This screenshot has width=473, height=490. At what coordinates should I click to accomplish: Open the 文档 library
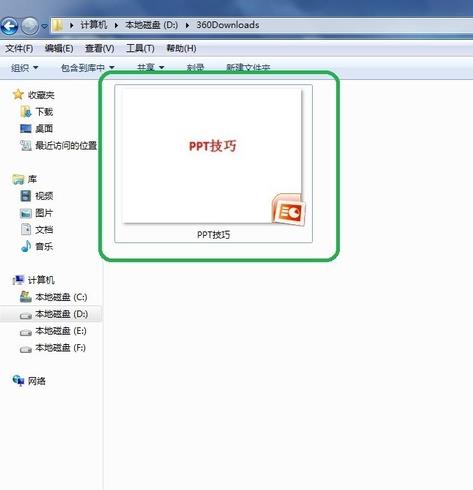click(44, 230)
